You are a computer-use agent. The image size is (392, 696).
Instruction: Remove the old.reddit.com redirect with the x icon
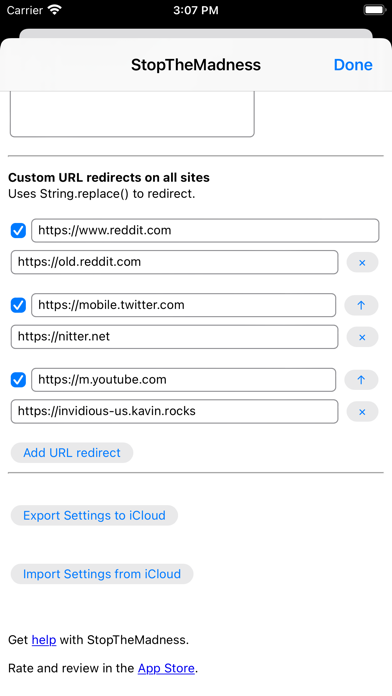click(x=362, y=262)
